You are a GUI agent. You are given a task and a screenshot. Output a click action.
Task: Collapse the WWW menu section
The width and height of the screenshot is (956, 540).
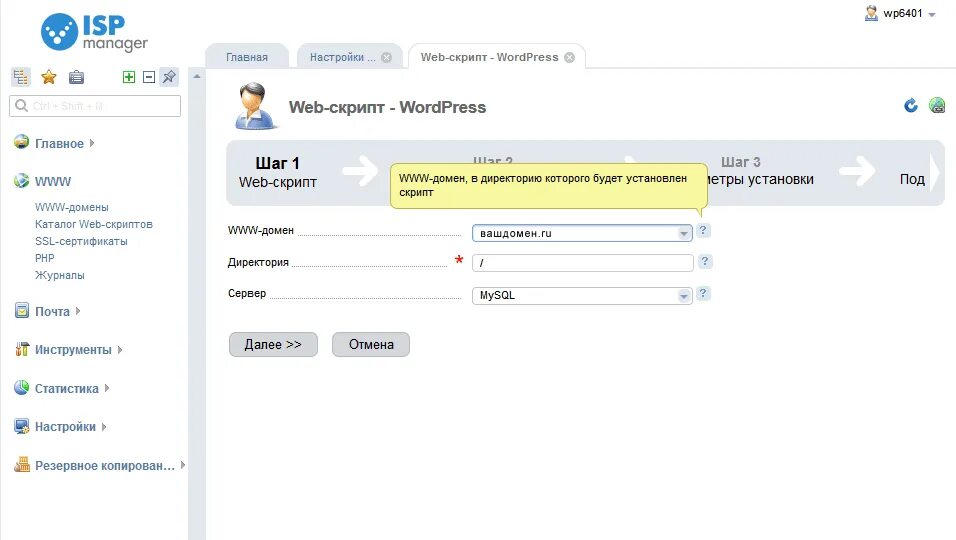click(x=53, y=182)
